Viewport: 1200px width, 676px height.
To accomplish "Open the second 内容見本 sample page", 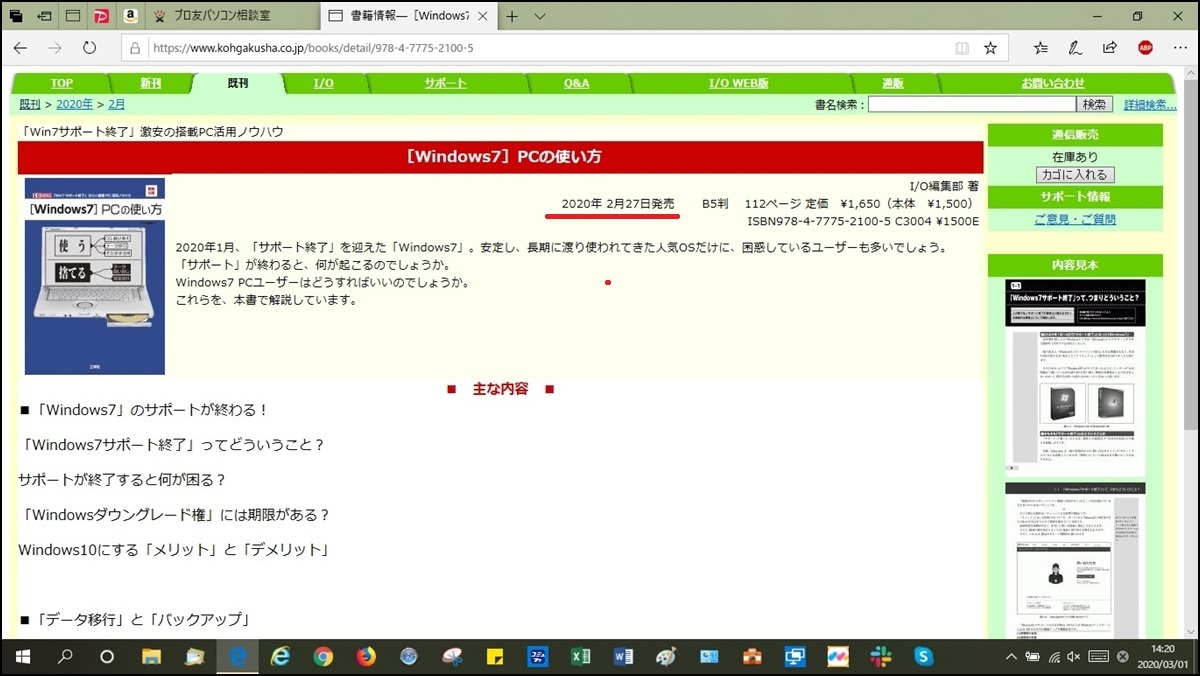I will coord(1075,560).
